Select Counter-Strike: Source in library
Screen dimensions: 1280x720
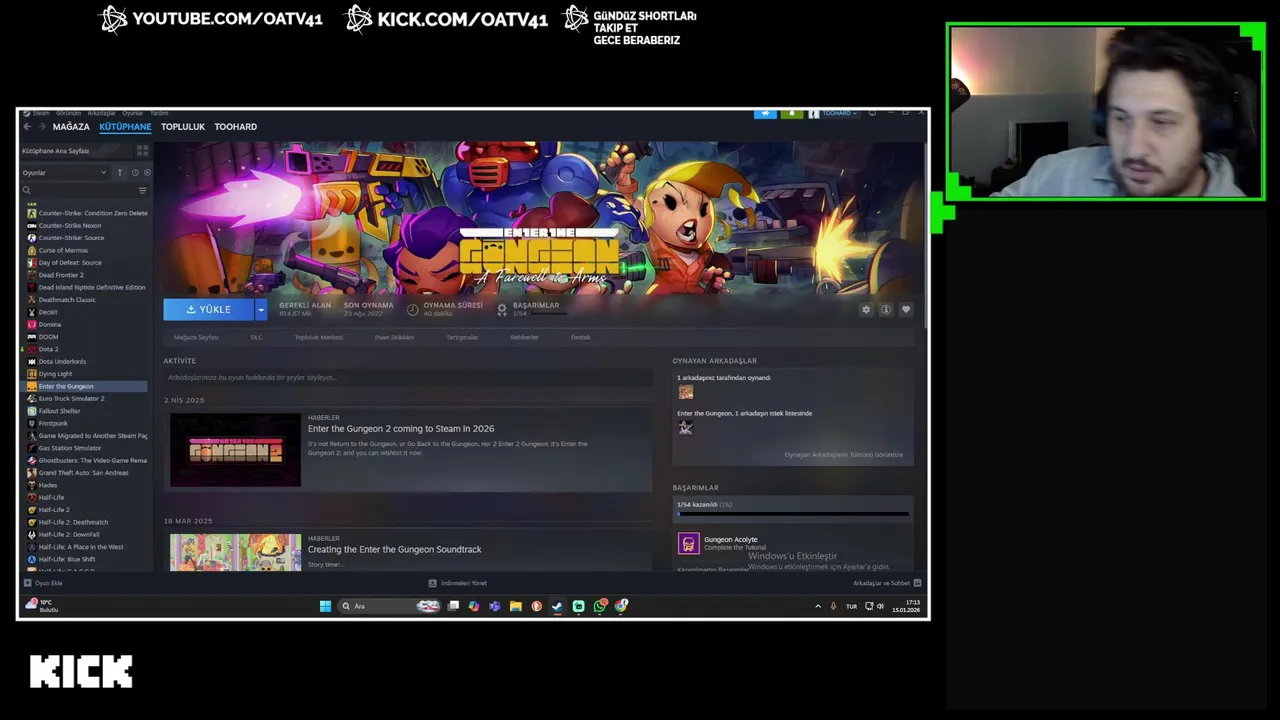click(x=71, y=238)
